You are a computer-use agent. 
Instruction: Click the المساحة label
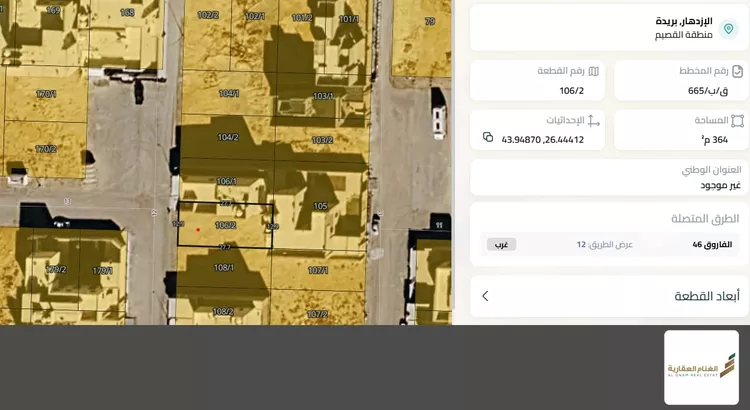(x=711, y=120)
